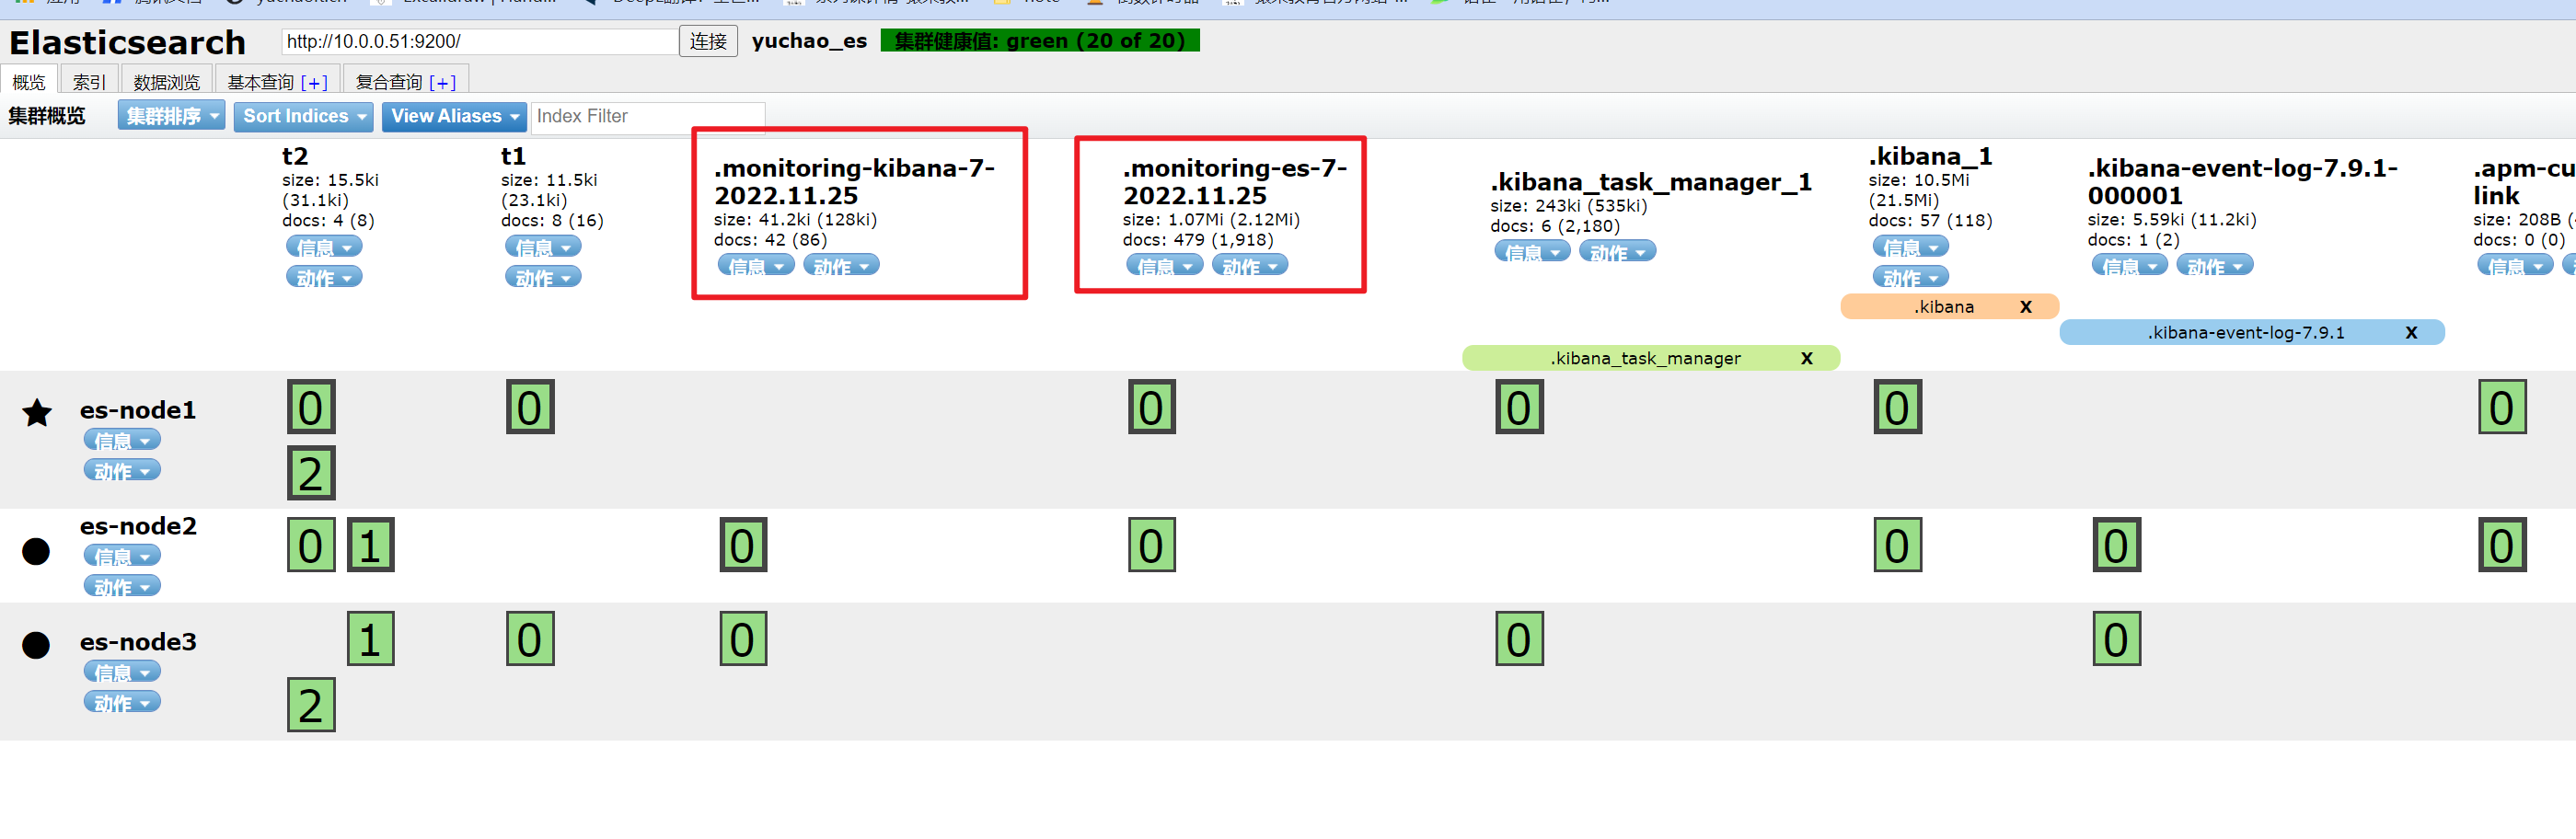
Task: Select t1 shard 0 on es-node3
Action: 529,639
